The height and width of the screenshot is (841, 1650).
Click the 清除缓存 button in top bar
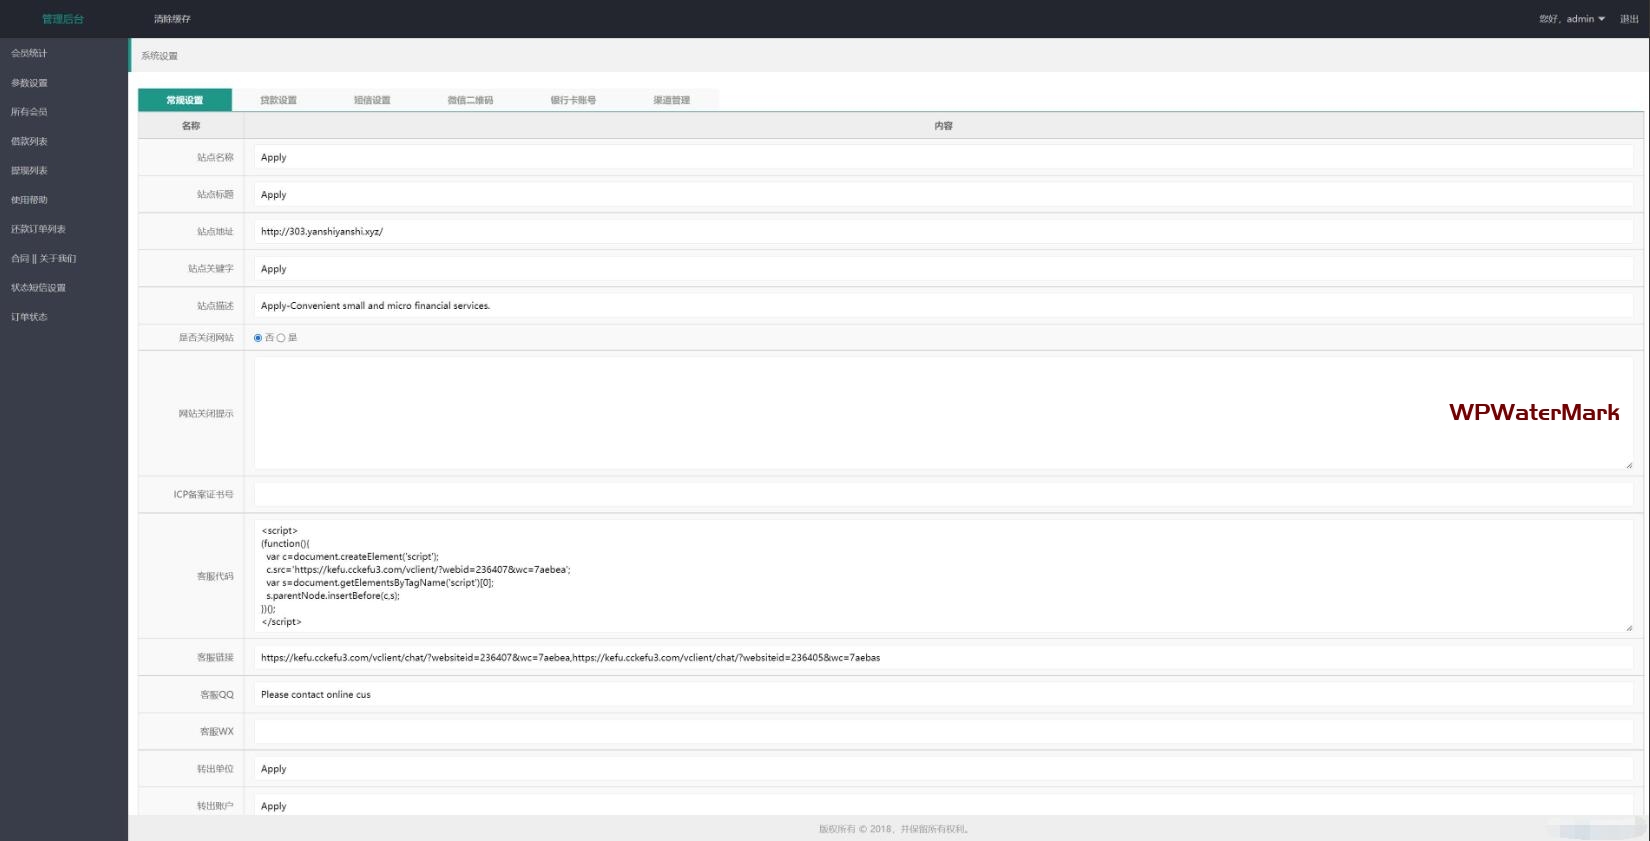pyautogui.click(x=172, y=19)
